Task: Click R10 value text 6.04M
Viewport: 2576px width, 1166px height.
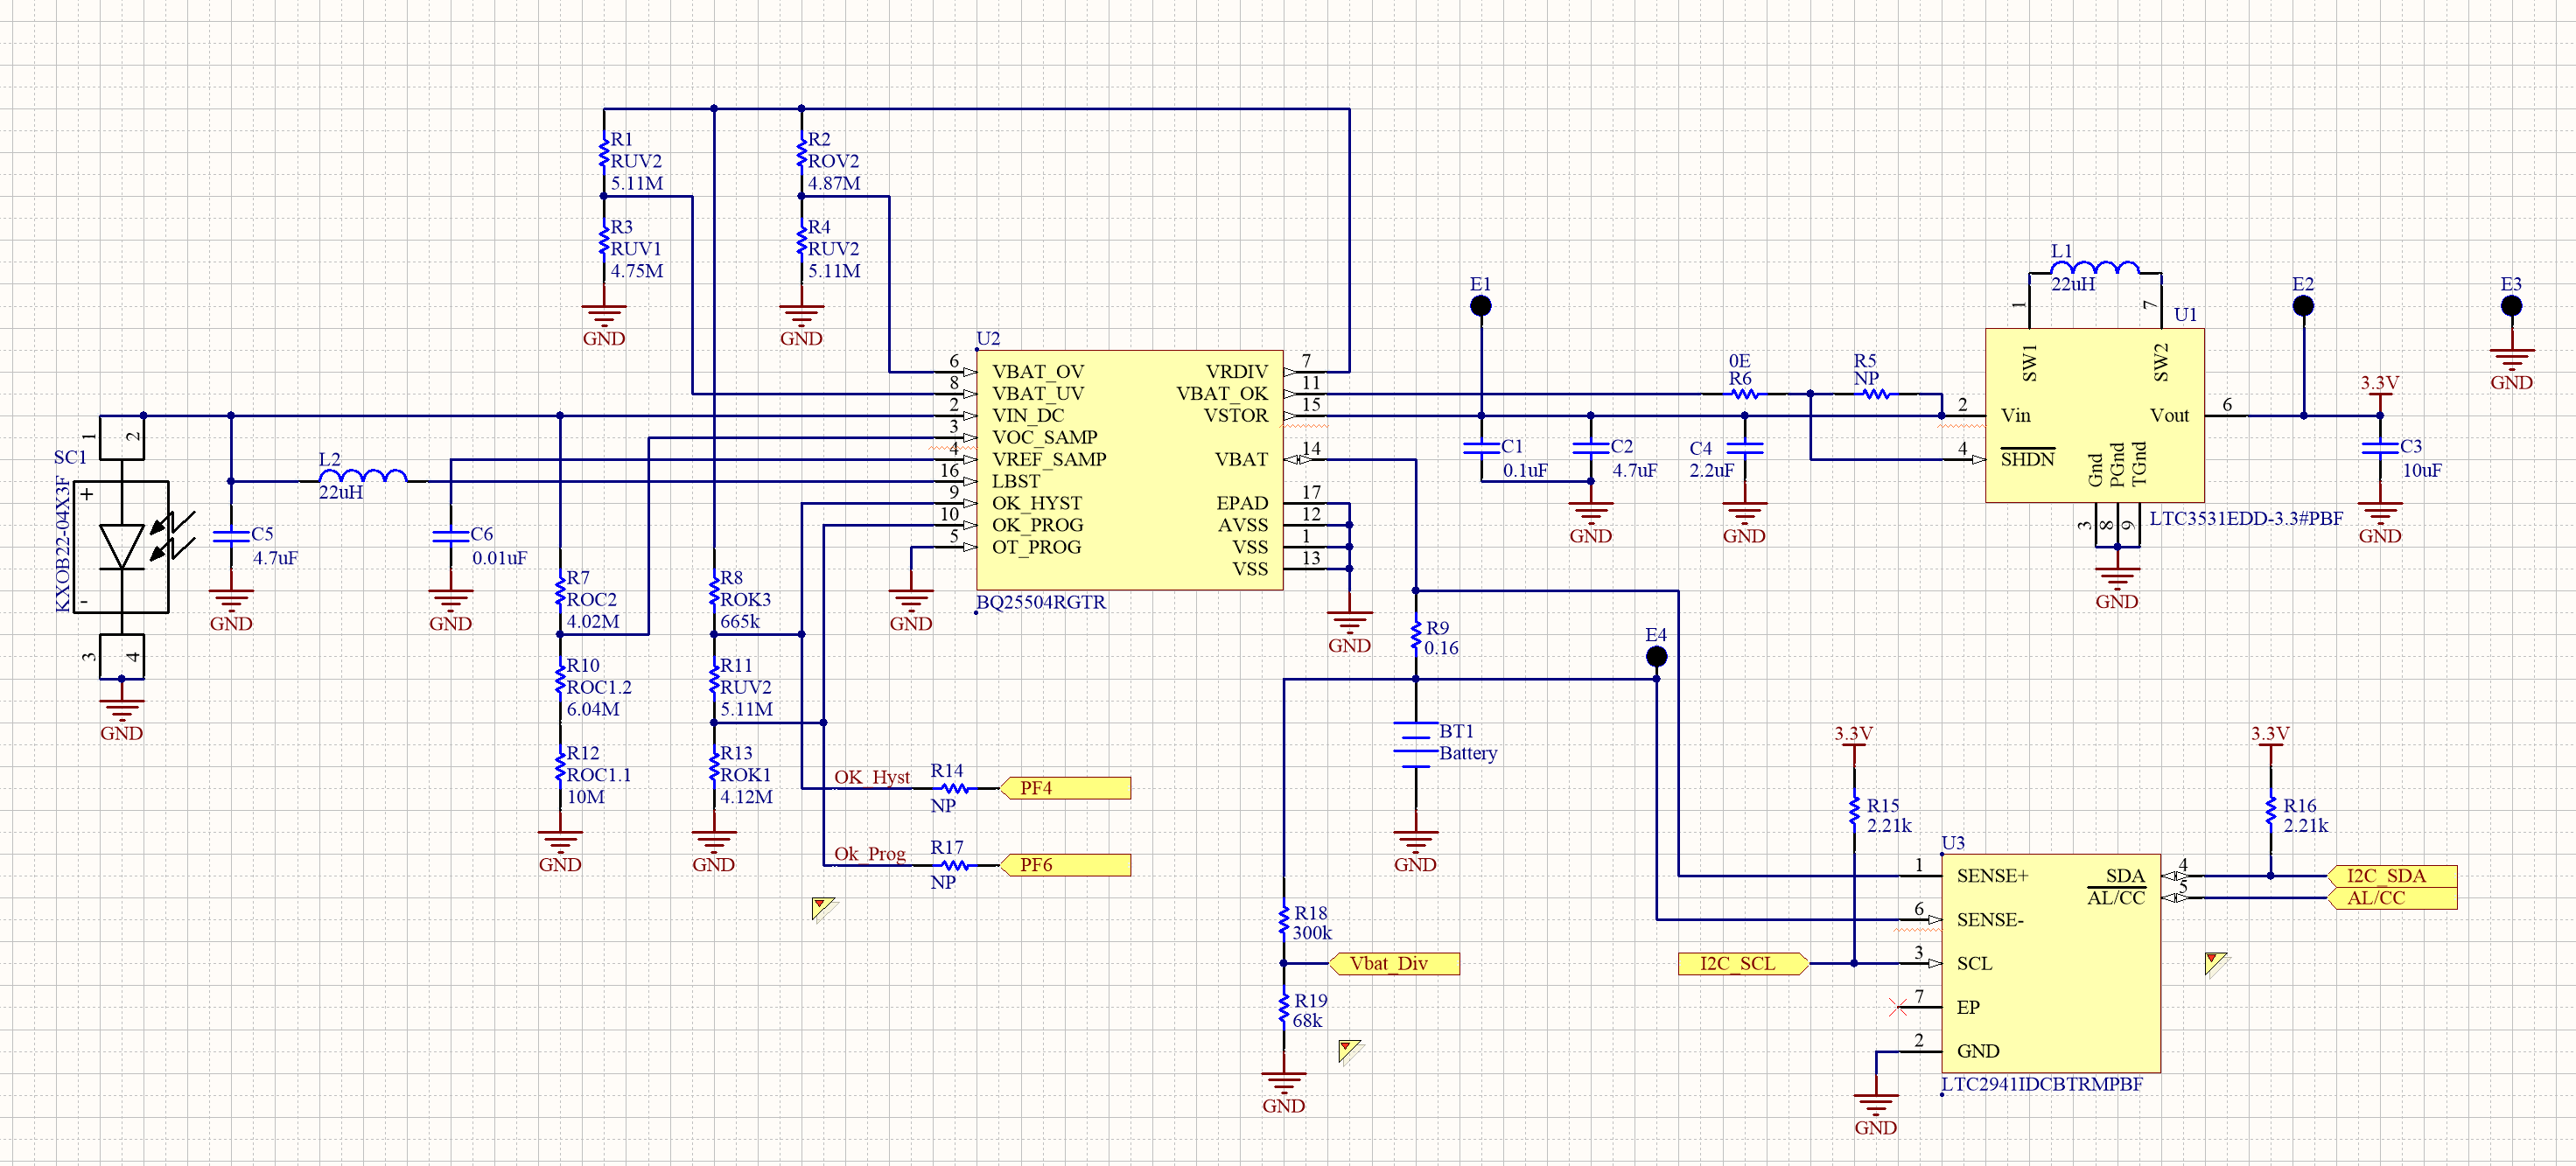Action: point(593,710)
